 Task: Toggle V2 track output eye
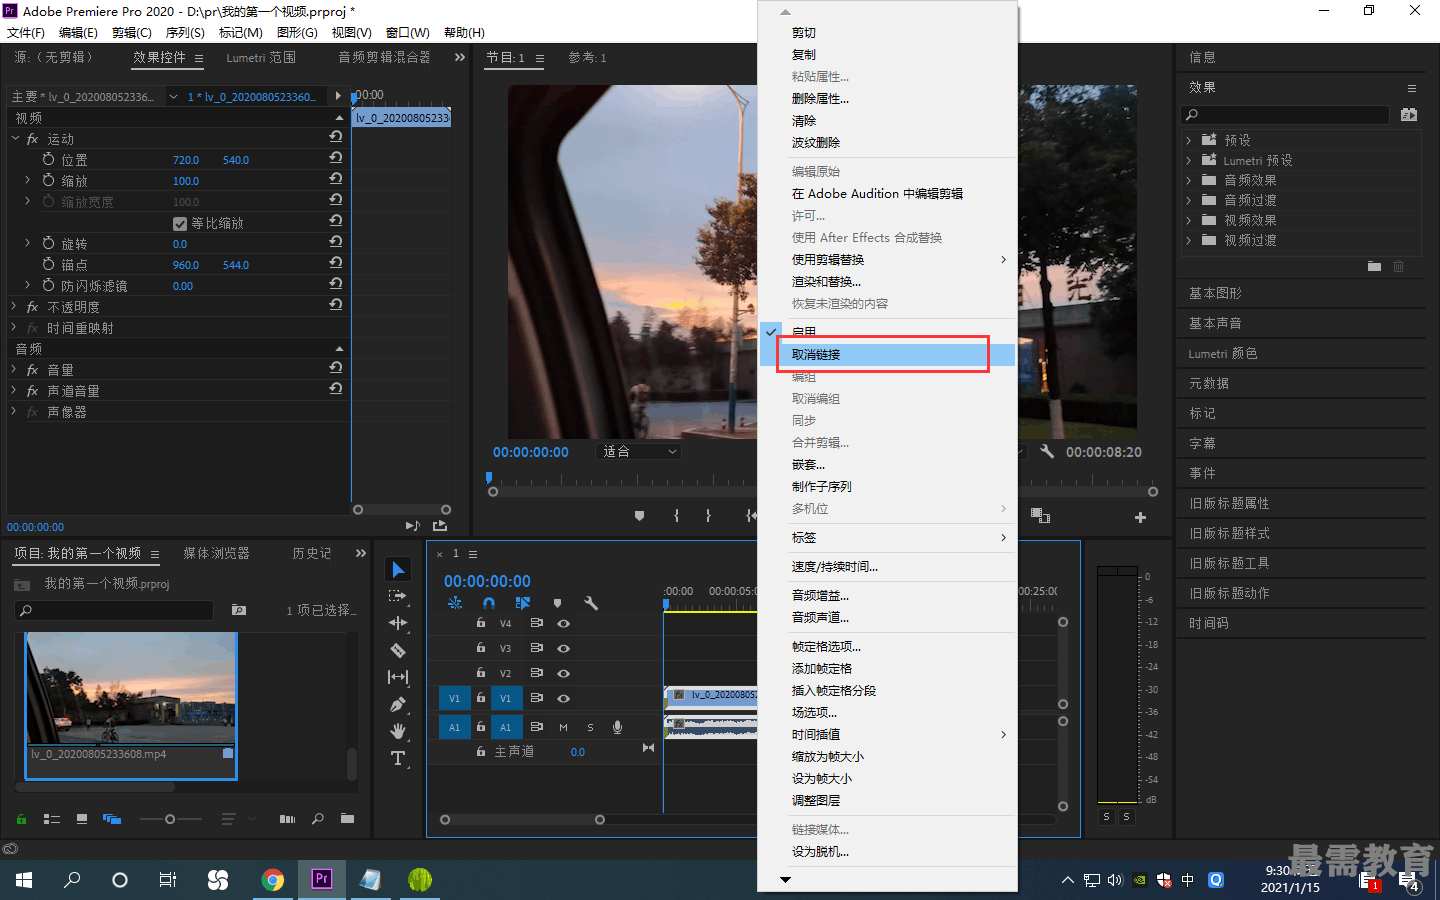(x=563, y=673)
